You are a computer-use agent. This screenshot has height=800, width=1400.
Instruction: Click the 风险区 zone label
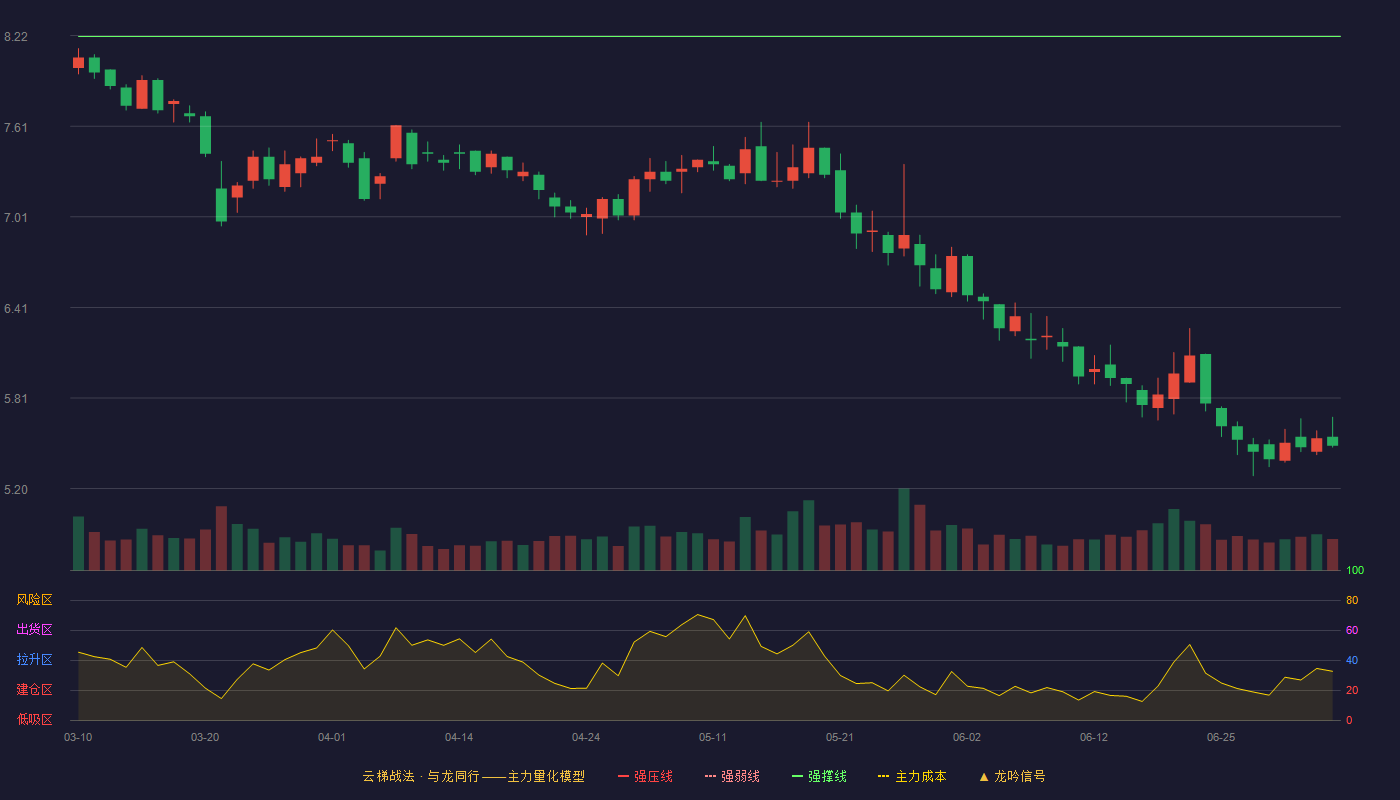34,600
